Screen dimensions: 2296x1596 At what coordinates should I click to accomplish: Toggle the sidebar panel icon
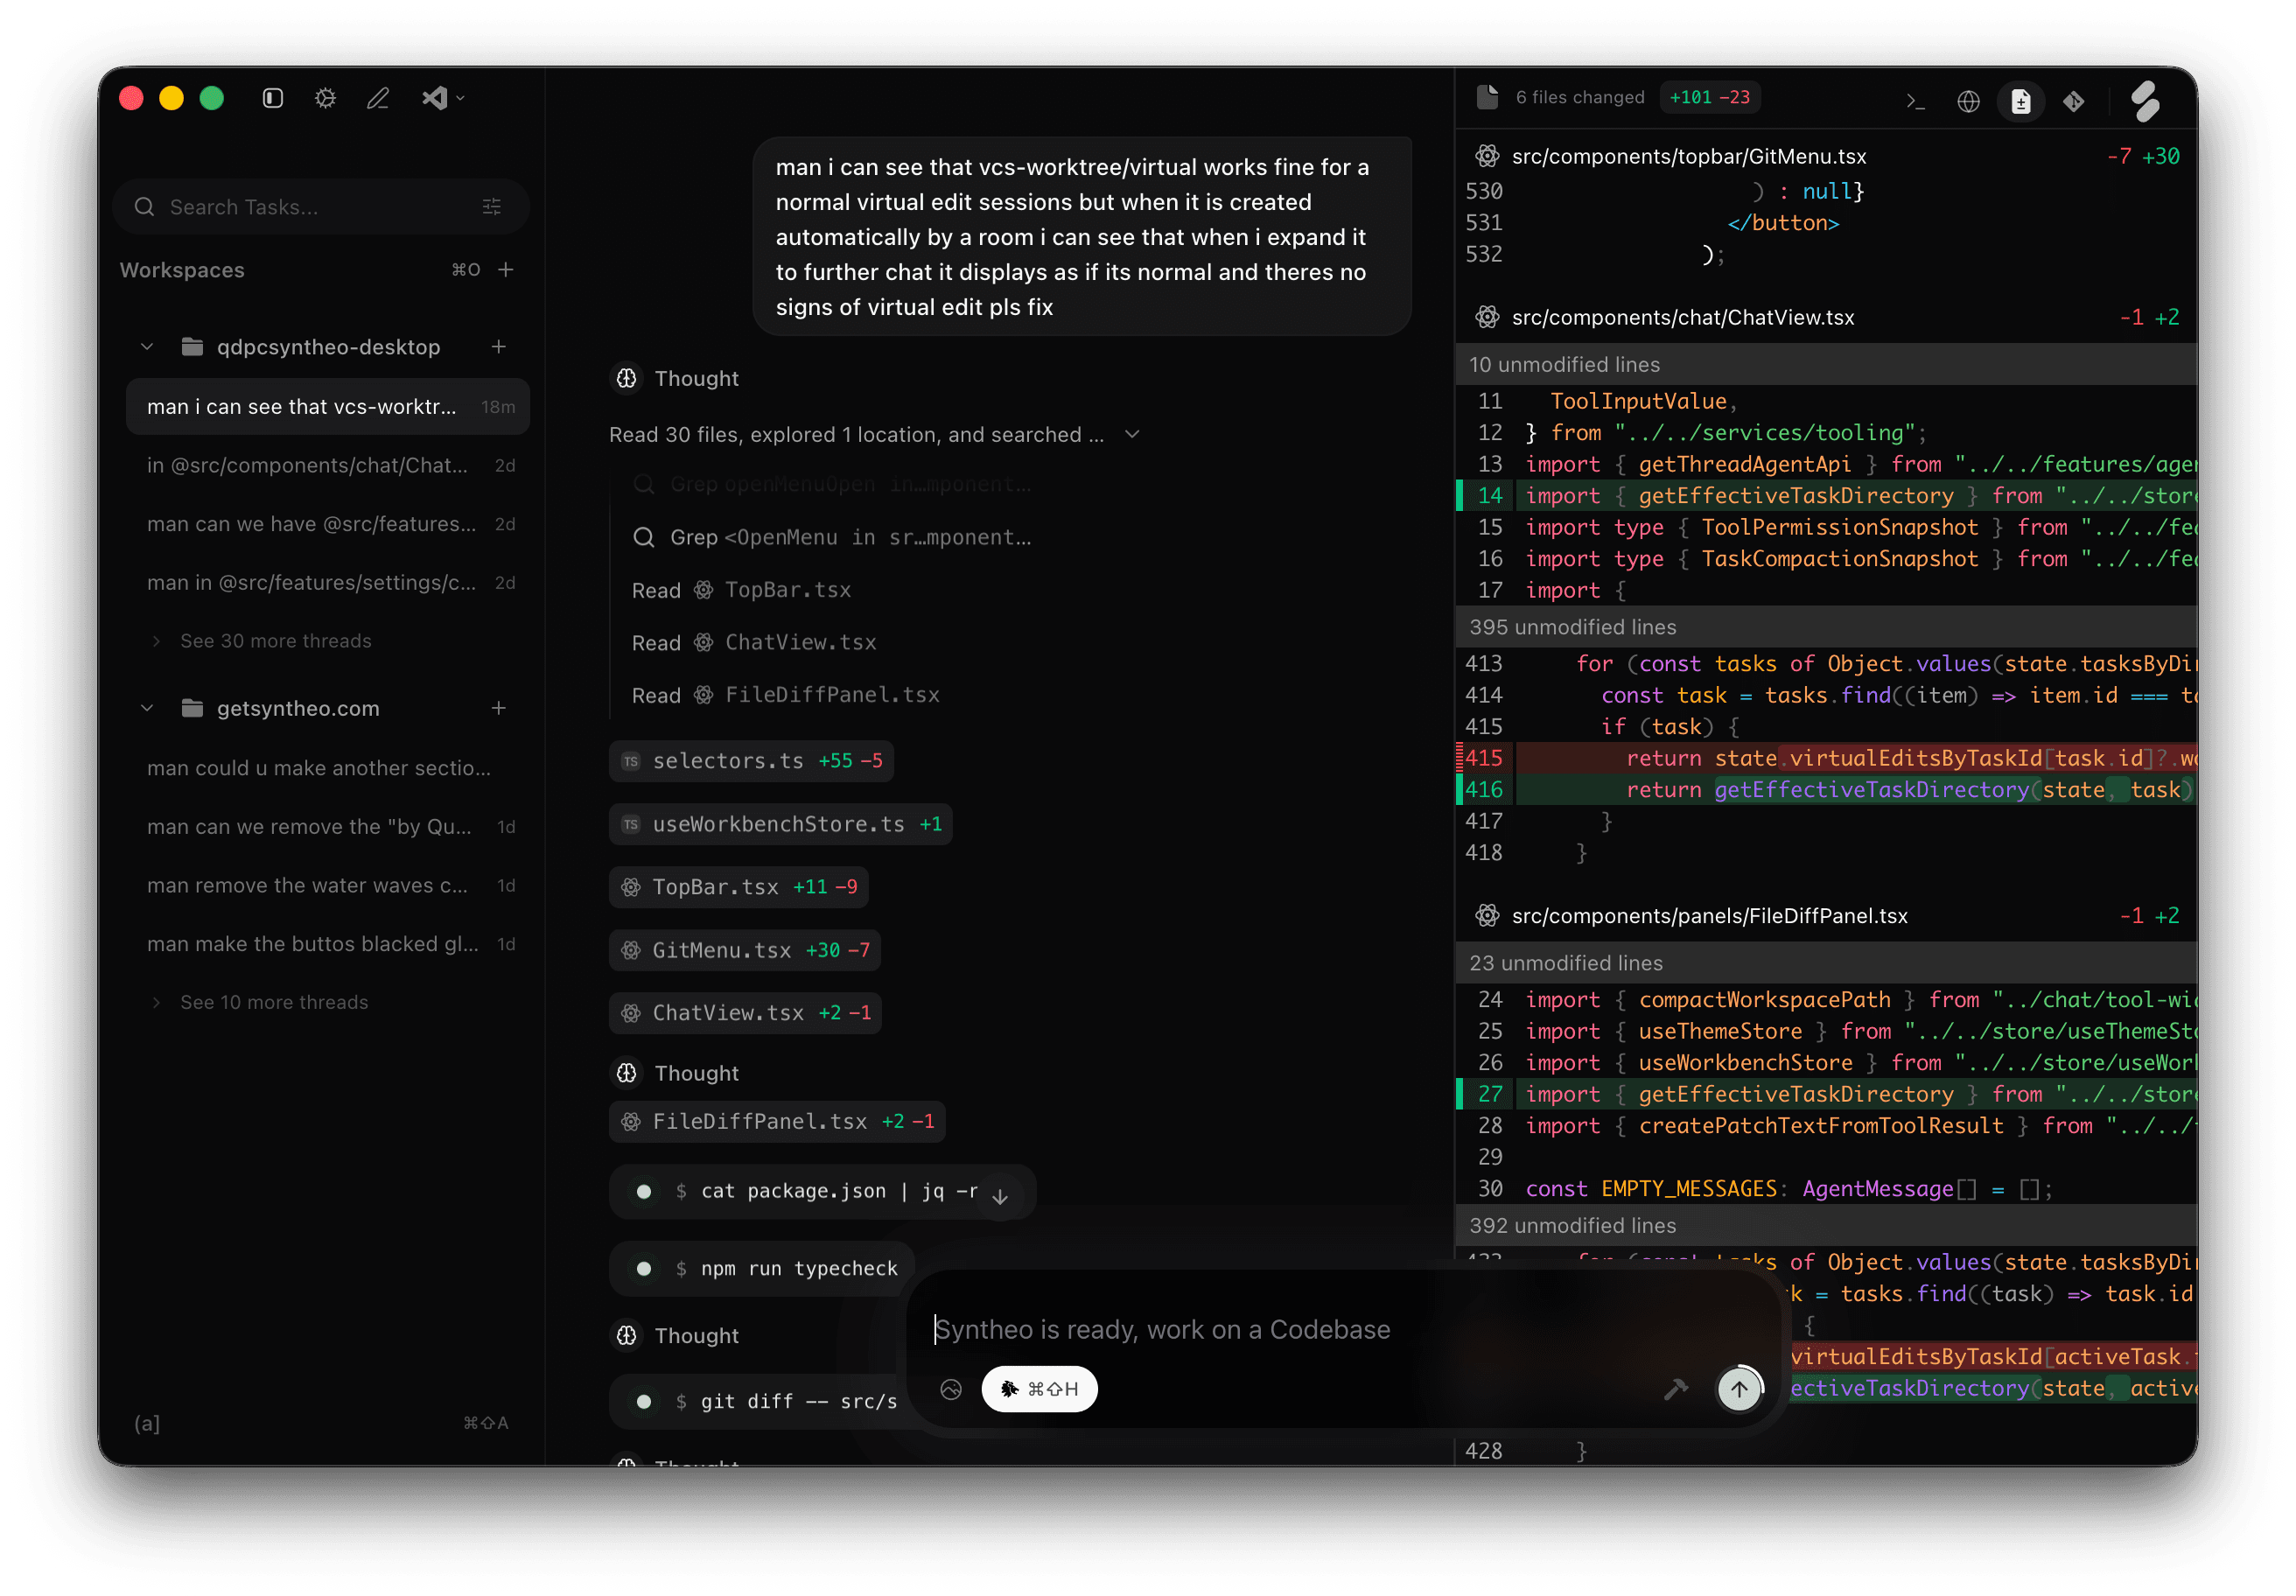[x=272, y=98]
